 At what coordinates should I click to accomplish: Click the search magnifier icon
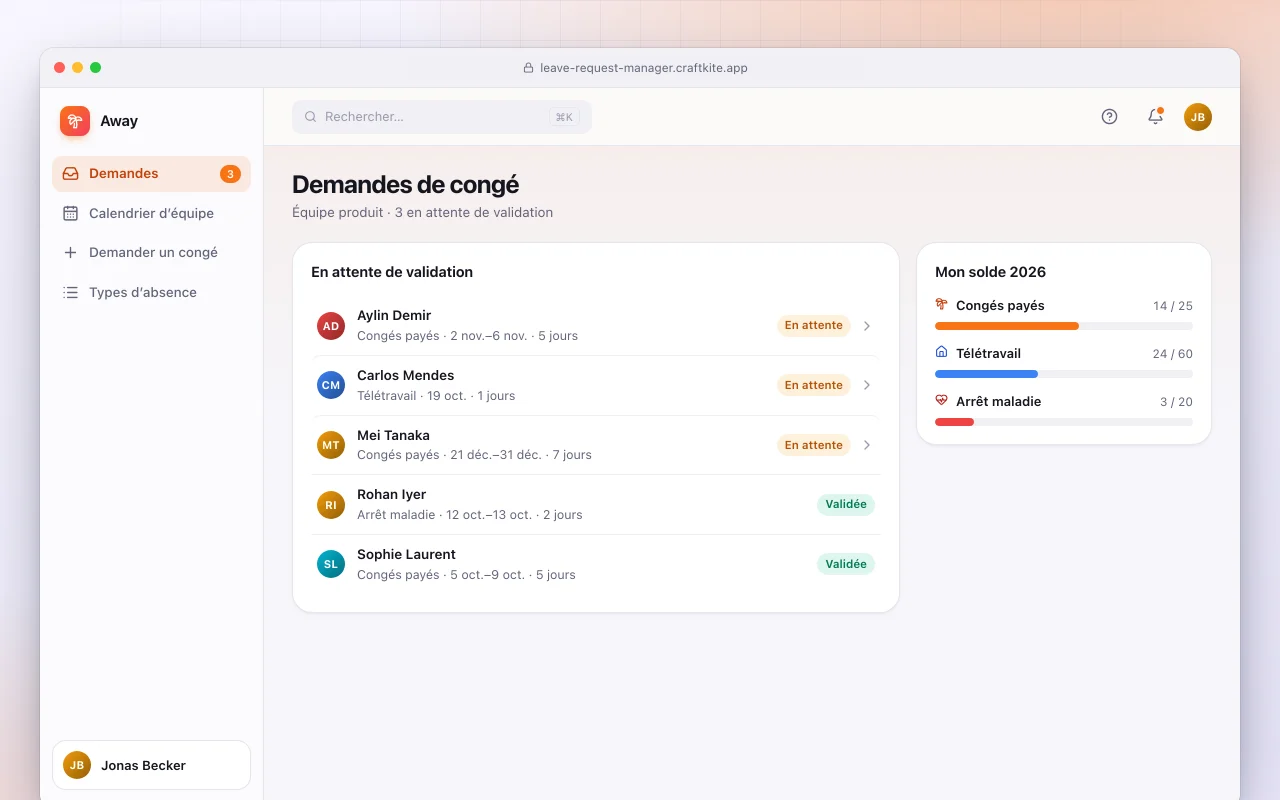click(310, 117)
